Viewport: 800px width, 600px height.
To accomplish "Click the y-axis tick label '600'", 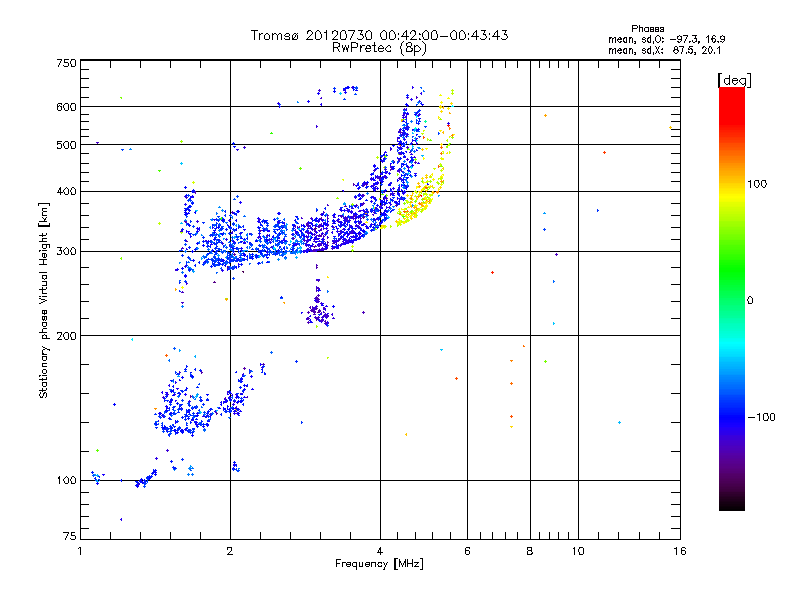I will (x=67, y=107).
